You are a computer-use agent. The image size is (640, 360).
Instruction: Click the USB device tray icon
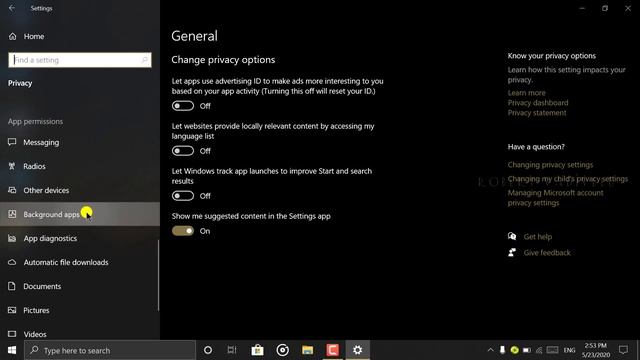502,350
